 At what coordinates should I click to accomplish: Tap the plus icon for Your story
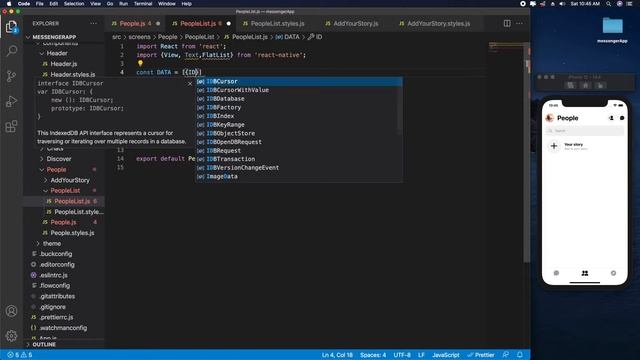click(x=554, y=146)
